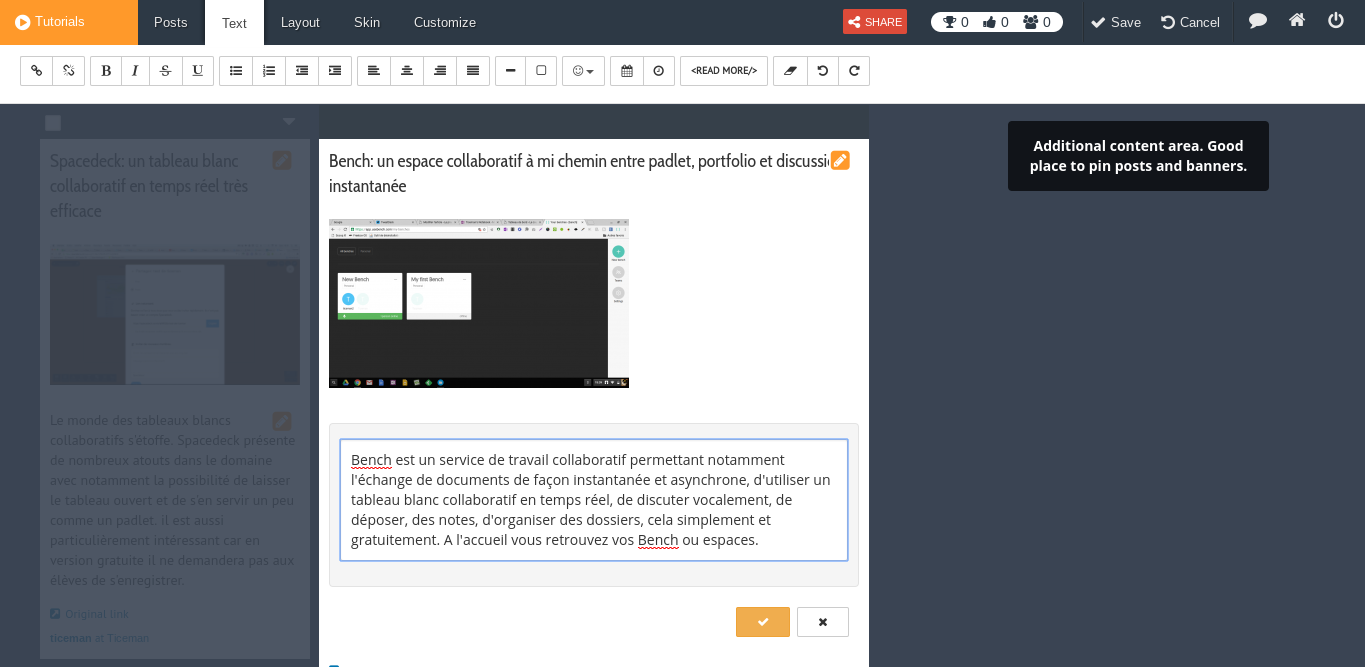Expand the dropdown arrow above Spacedeck post
The width and height of the screenshot is (1365, 667).
(x=289, y=122)
